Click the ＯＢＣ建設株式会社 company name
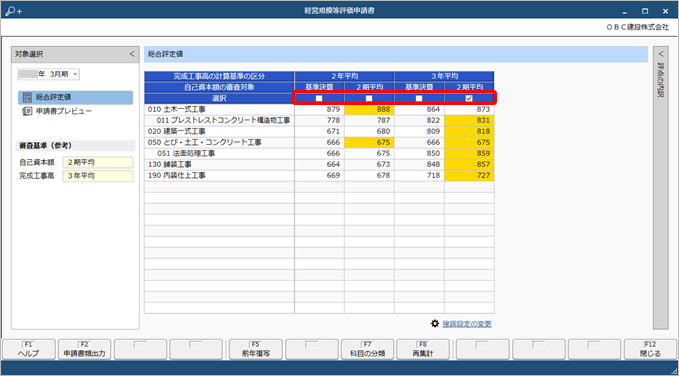The height and width of the screenshot is (376, 679). (x=638, y=27)
